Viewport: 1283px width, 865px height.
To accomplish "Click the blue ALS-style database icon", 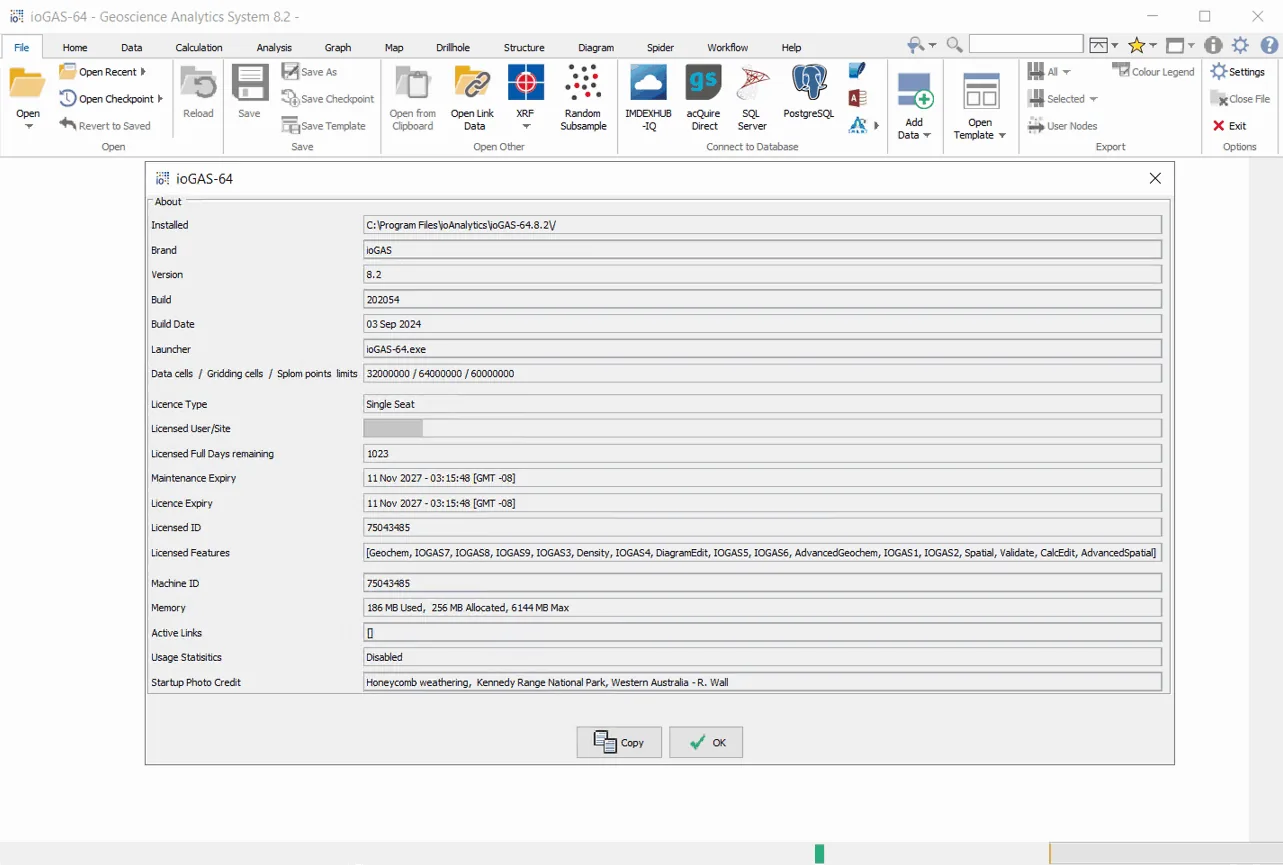I will click(857, 125).
